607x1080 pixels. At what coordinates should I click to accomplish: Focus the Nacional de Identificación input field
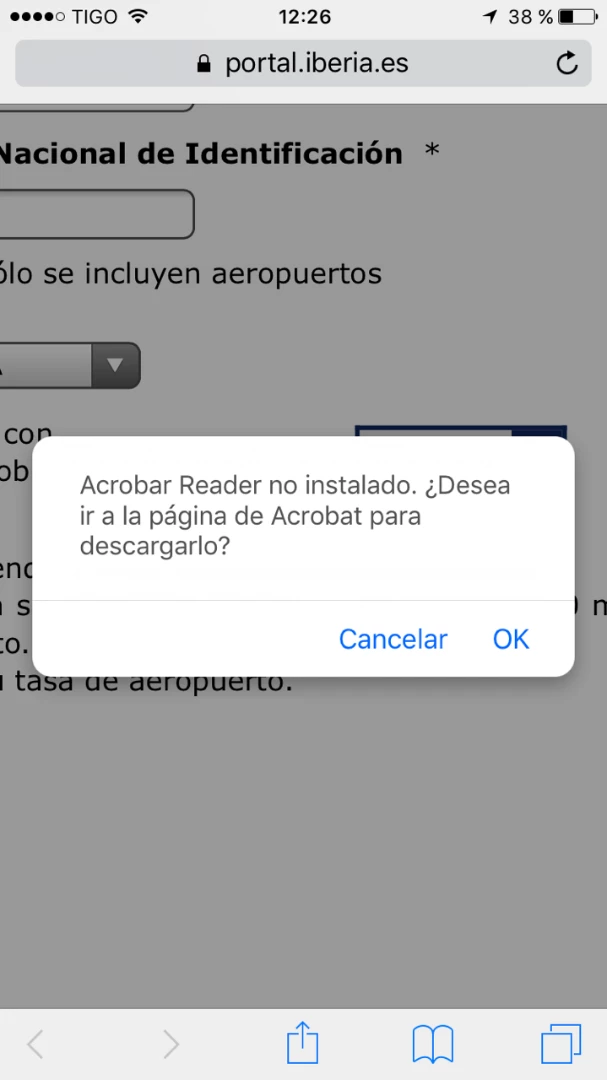[96, 214]
